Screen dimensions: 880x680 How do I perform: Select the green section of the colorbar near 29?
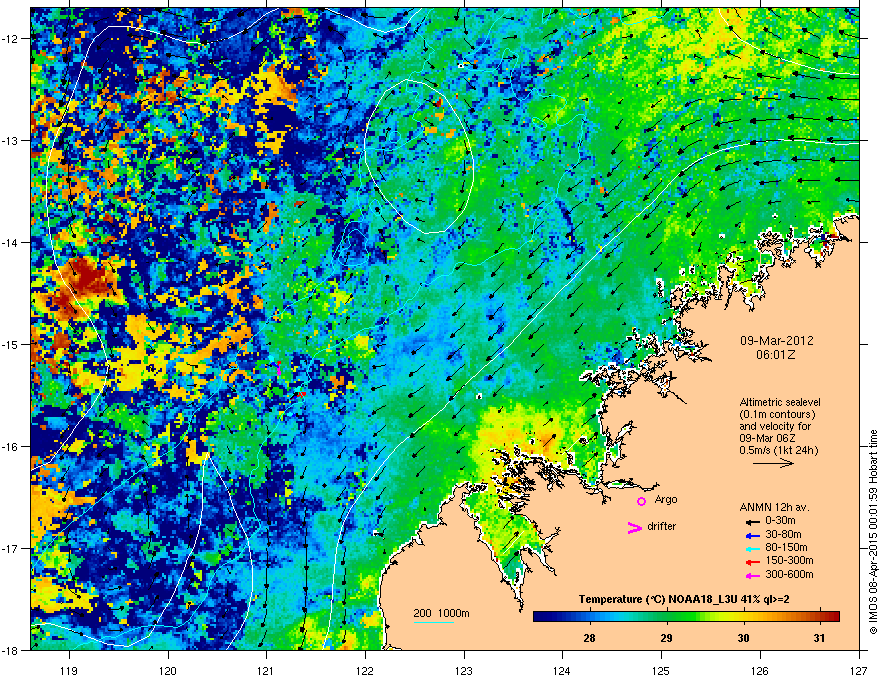point(667,617)
